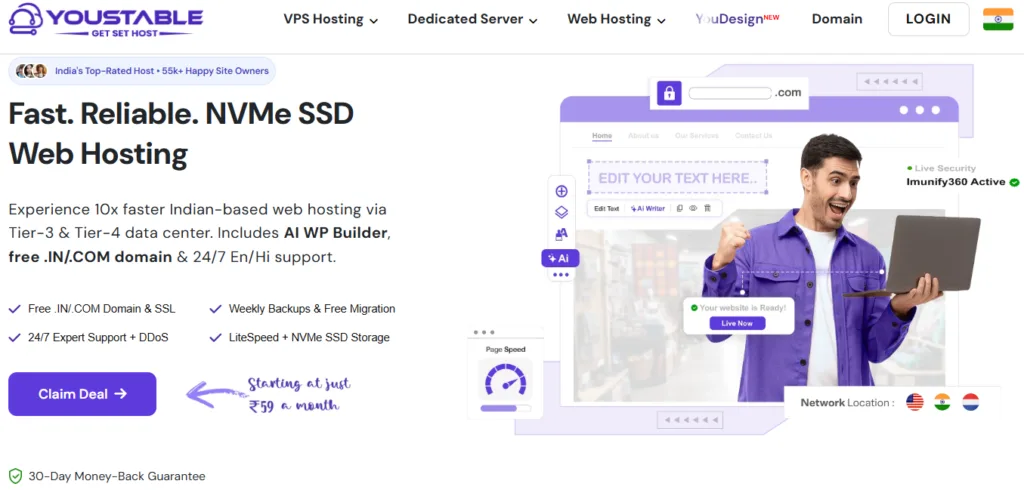
Task: Click the customer avatars in the top-rated badge
Action: click(31, 71)
